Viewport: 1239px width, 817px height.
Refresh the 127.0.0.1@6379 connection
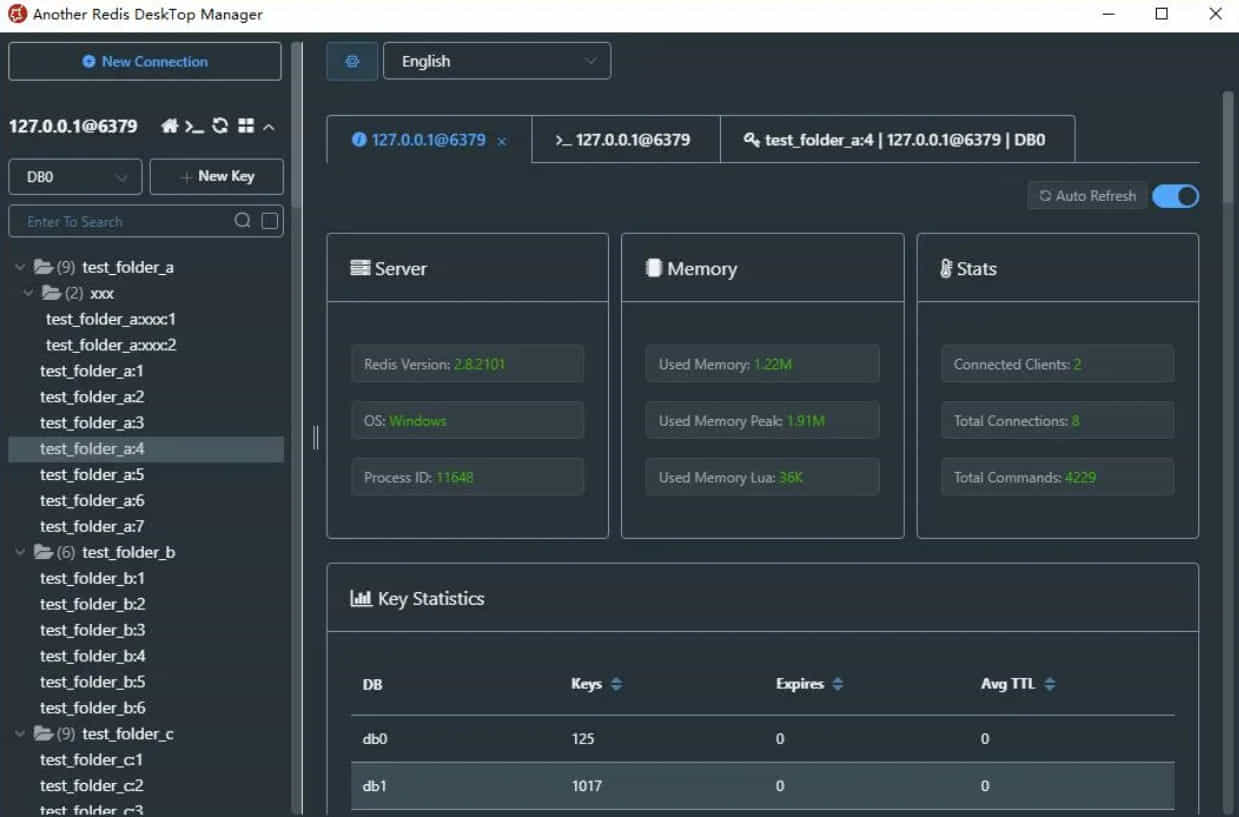[x=220, y=126]
